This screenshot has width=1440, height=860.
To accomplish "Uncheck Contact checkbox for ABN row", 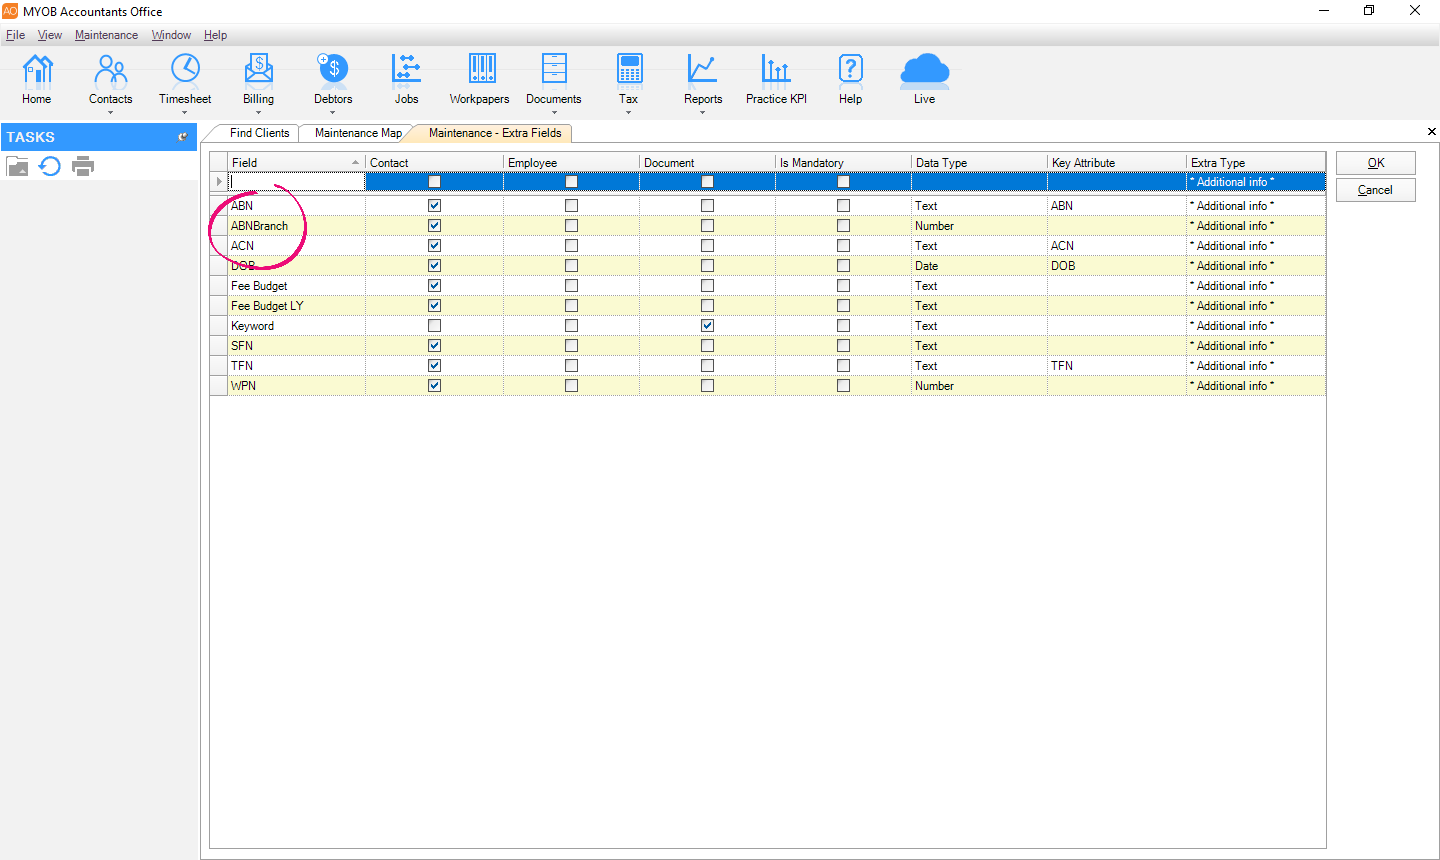I will point(434,206).
